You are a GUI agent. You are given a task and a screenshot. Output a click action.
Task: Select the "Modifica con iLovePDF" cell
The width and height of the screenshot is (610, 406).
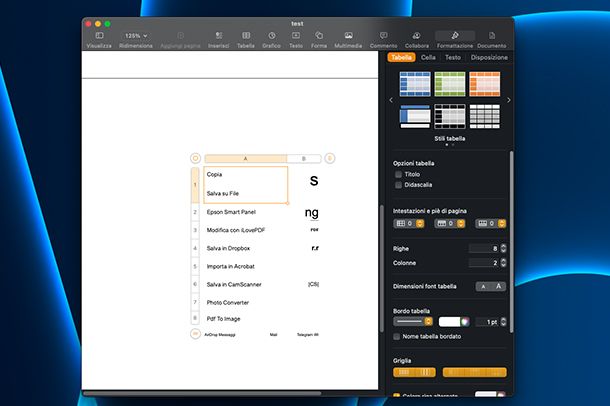click(x=245, y=230)
